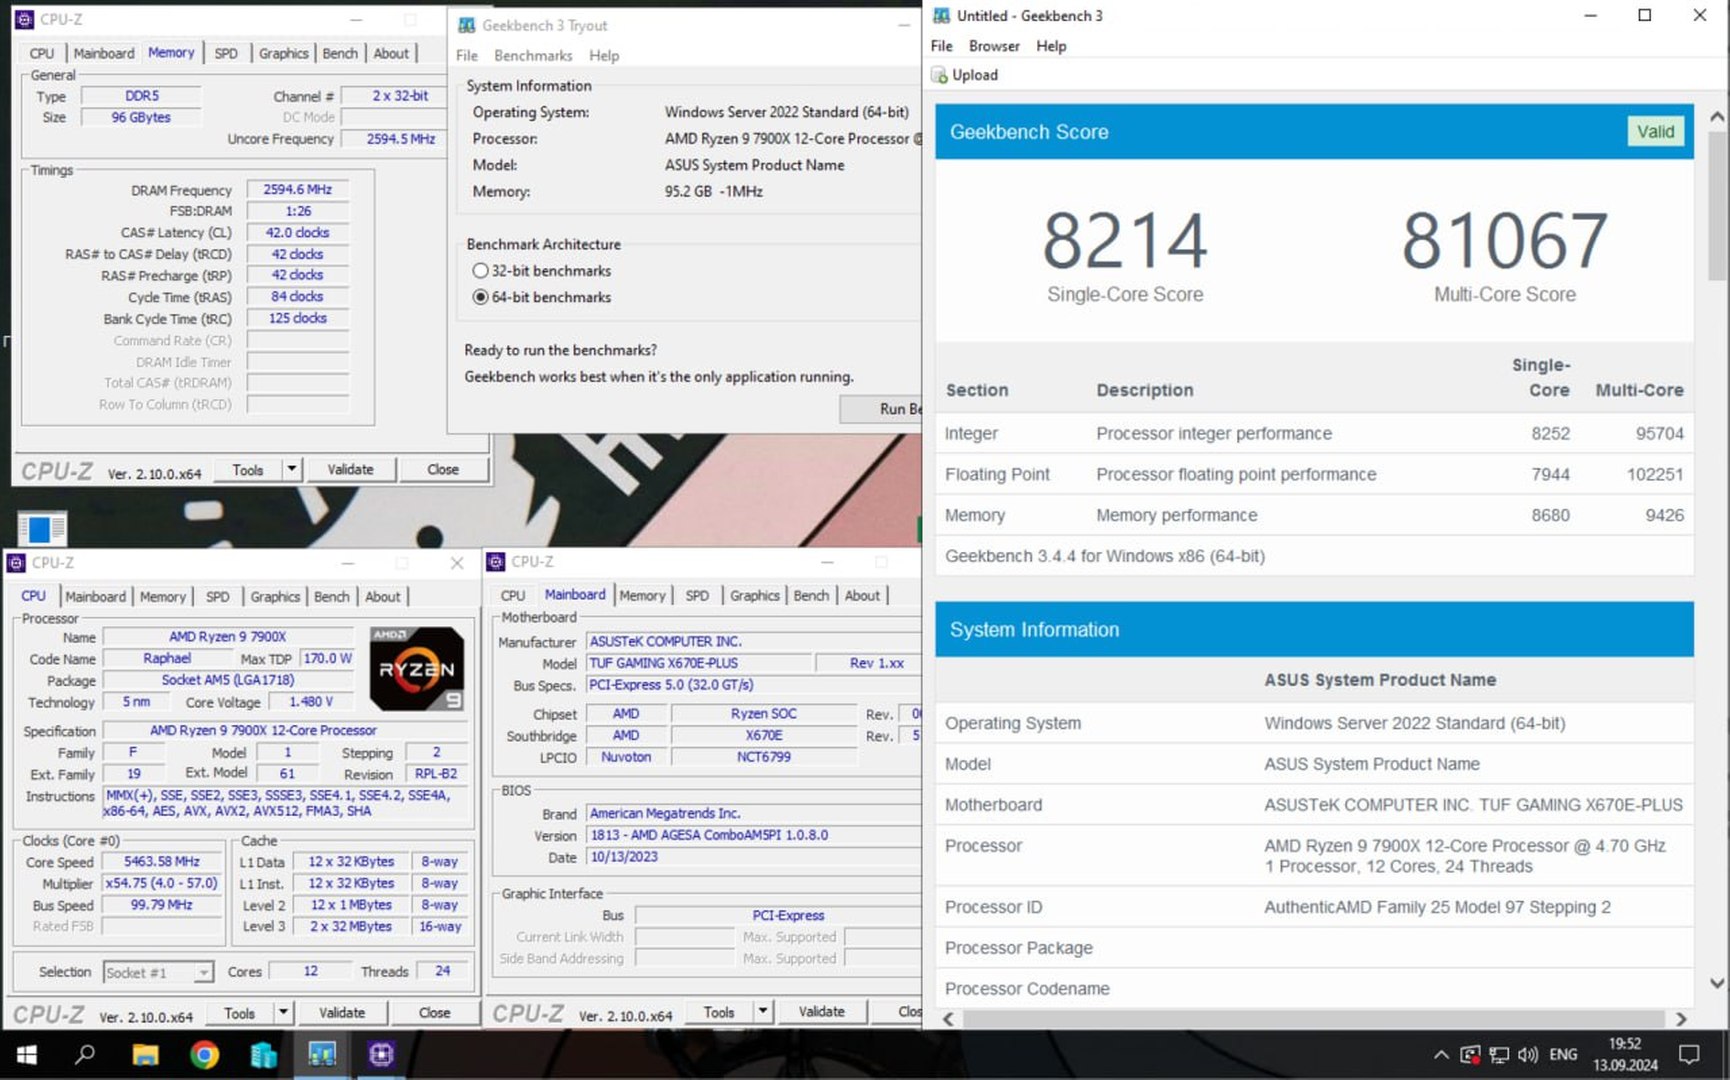
Task: Click the Model field TUF GAMING X670E-PLUS
Action: (698, 663)
